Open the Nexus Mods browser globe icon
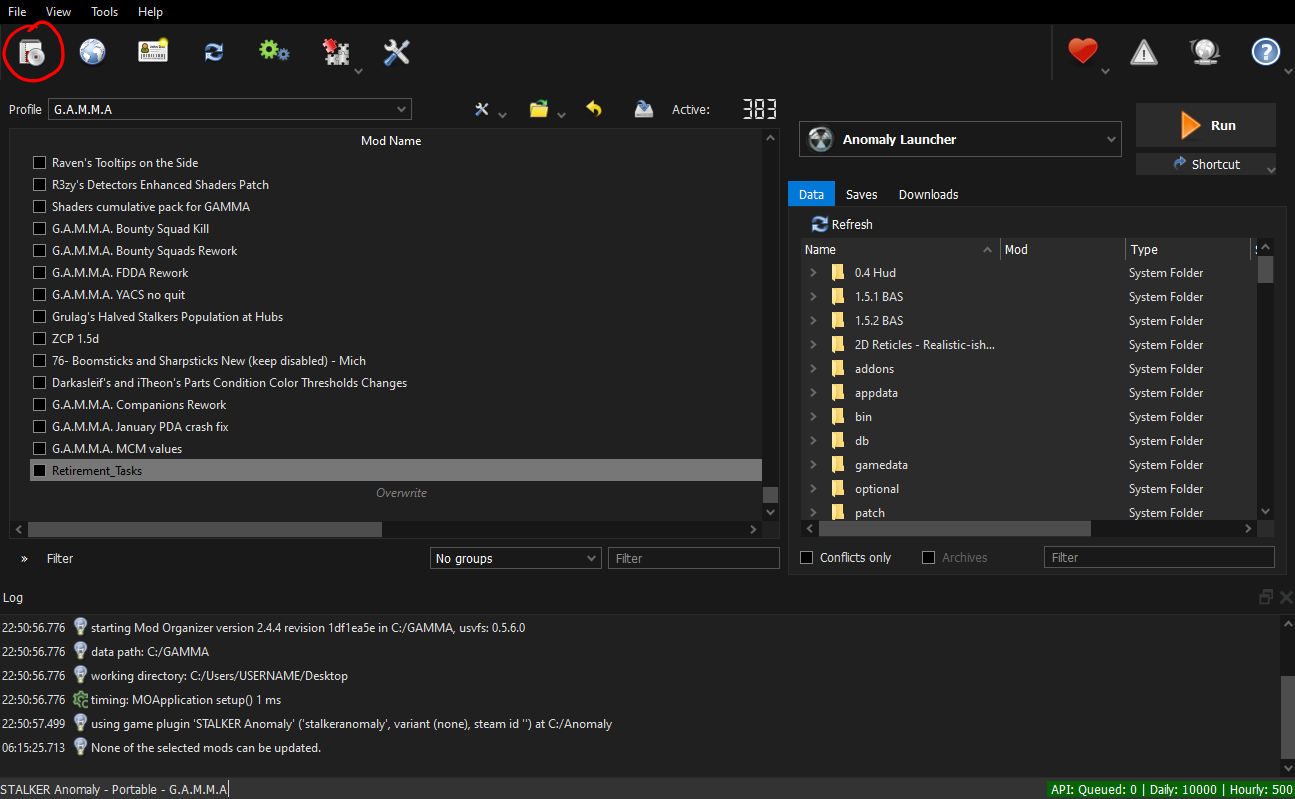1295x799 pixels. (92, 52)
